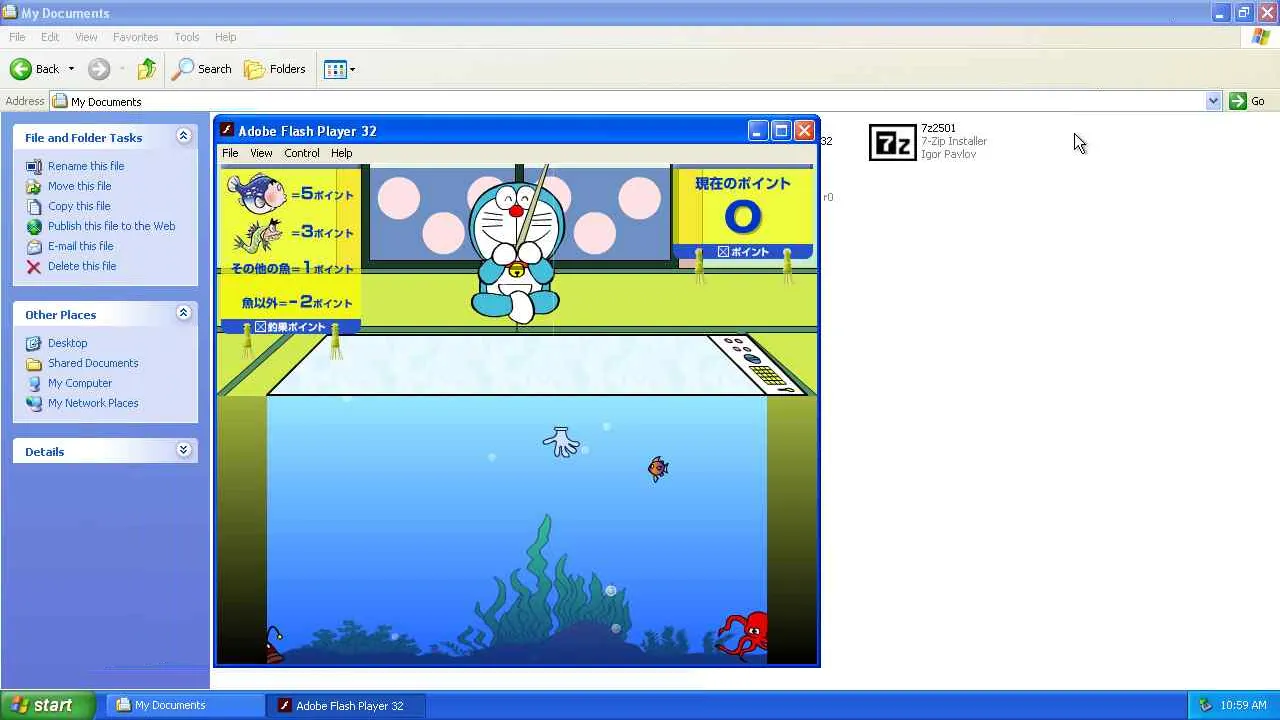Click the red X Delete icon
Image resolution: width=1280 pixels, height=720 pixels.
click(x=34, y=266)
